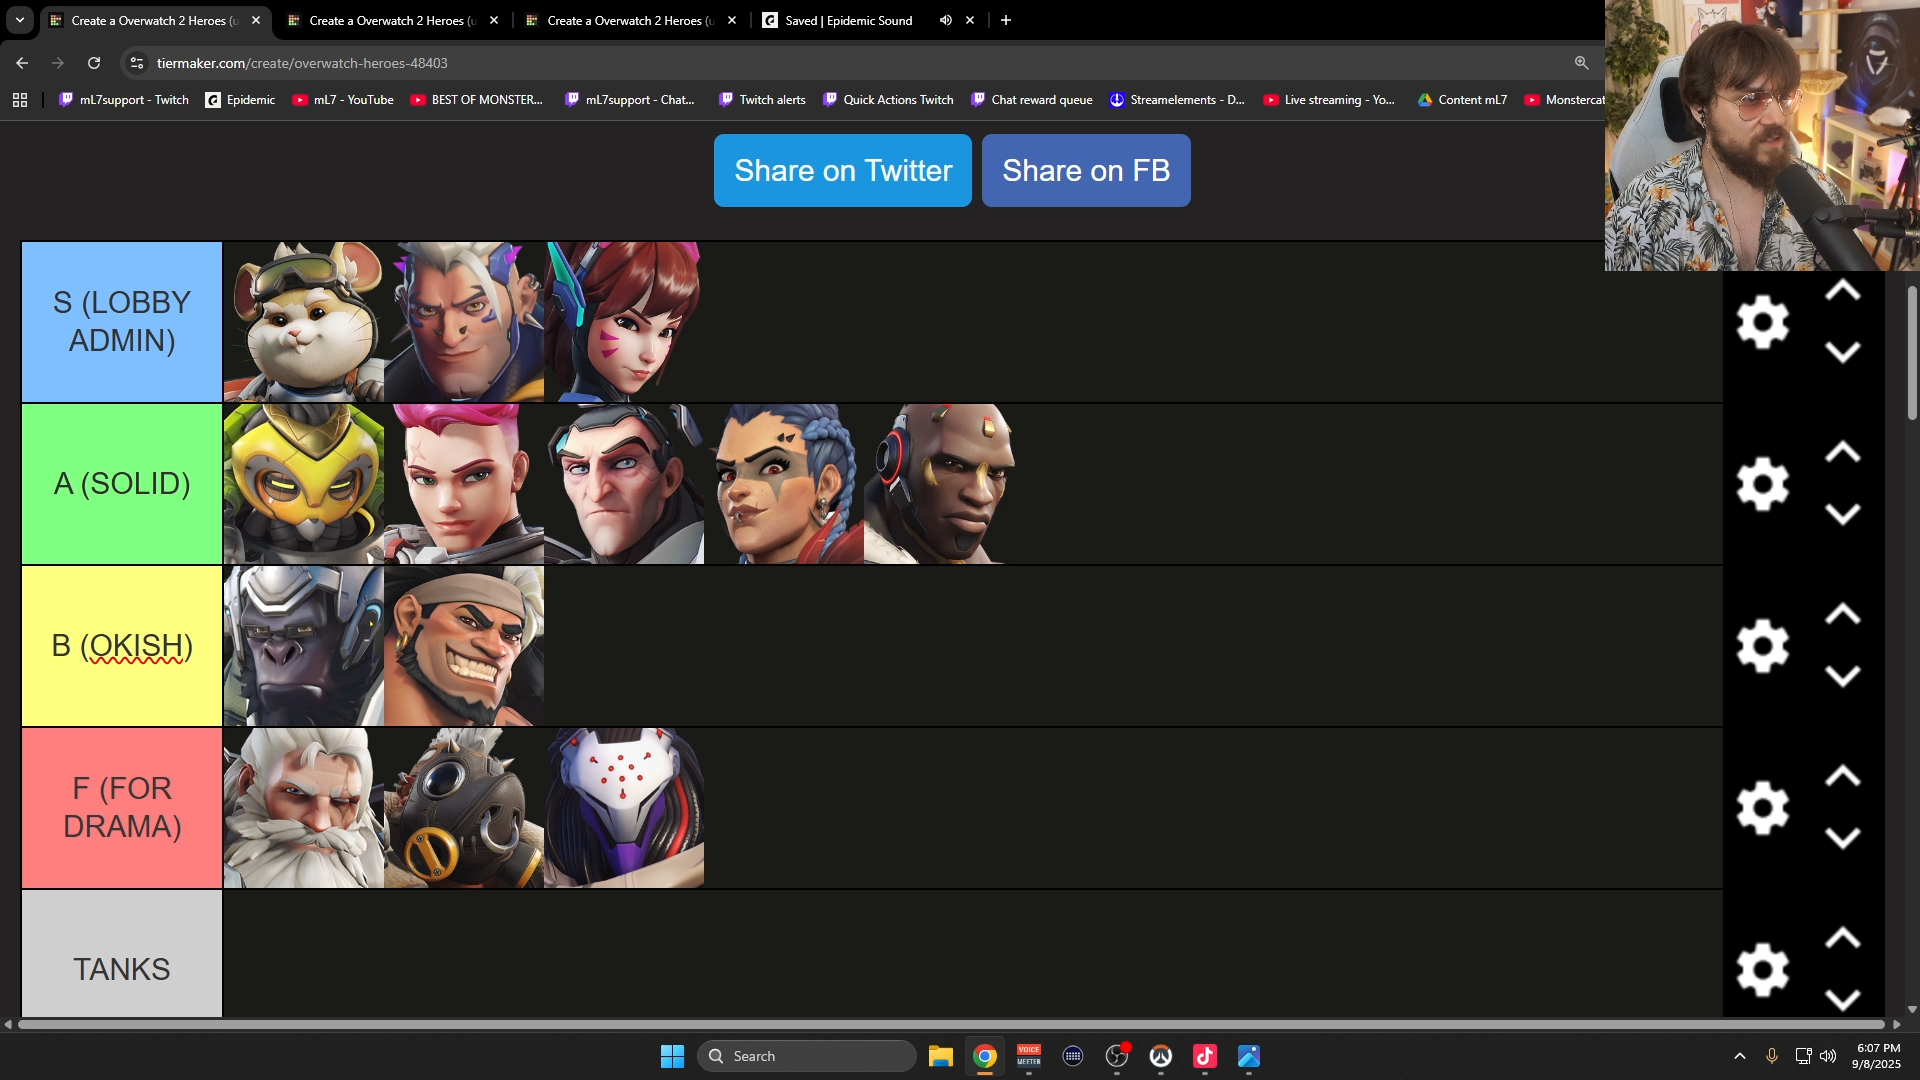This screenshot has height=1080, width=1920.
Task: Click the taskbar Search box
Action: [807, 1056]
